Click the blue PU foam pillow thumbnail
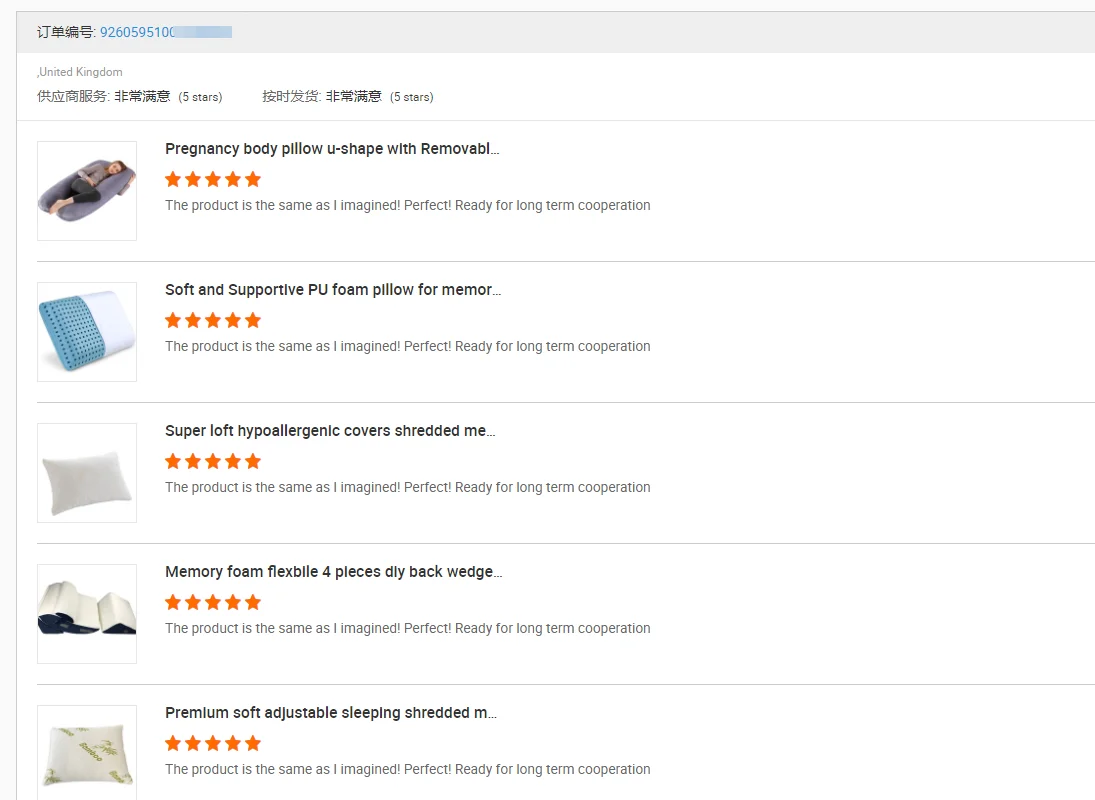The width and height of the screenshot is (1095, 800). click(87, 331)
